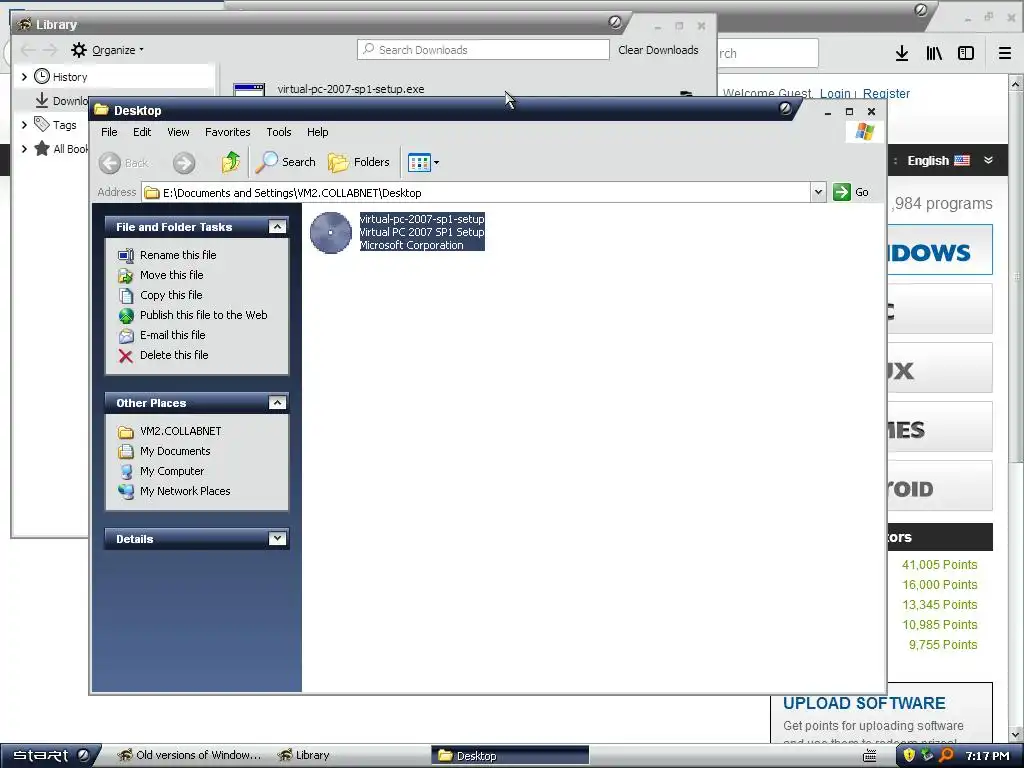The height and width of the screenshot is (768, 1024).
Task: Expand the History tree item in Library
Action: tap(24, 76)
